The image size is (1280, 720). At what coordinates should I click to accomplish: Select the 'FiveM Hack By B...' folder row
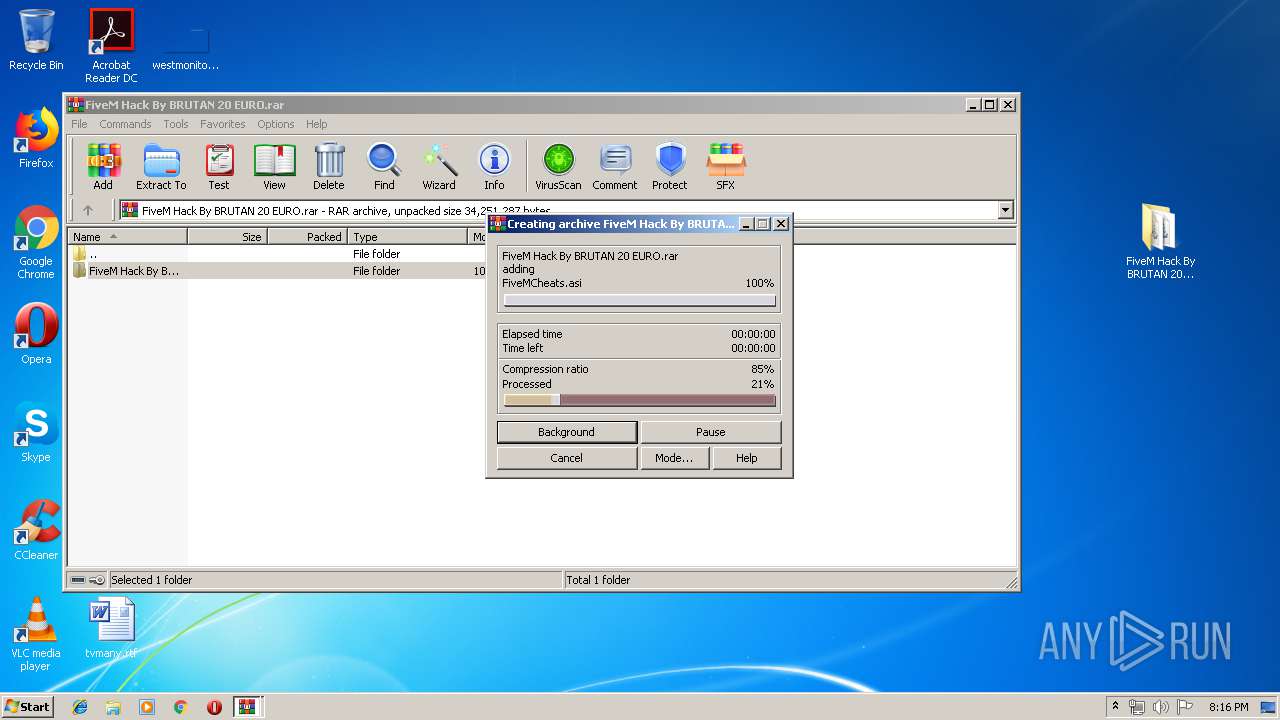[277, 271]
